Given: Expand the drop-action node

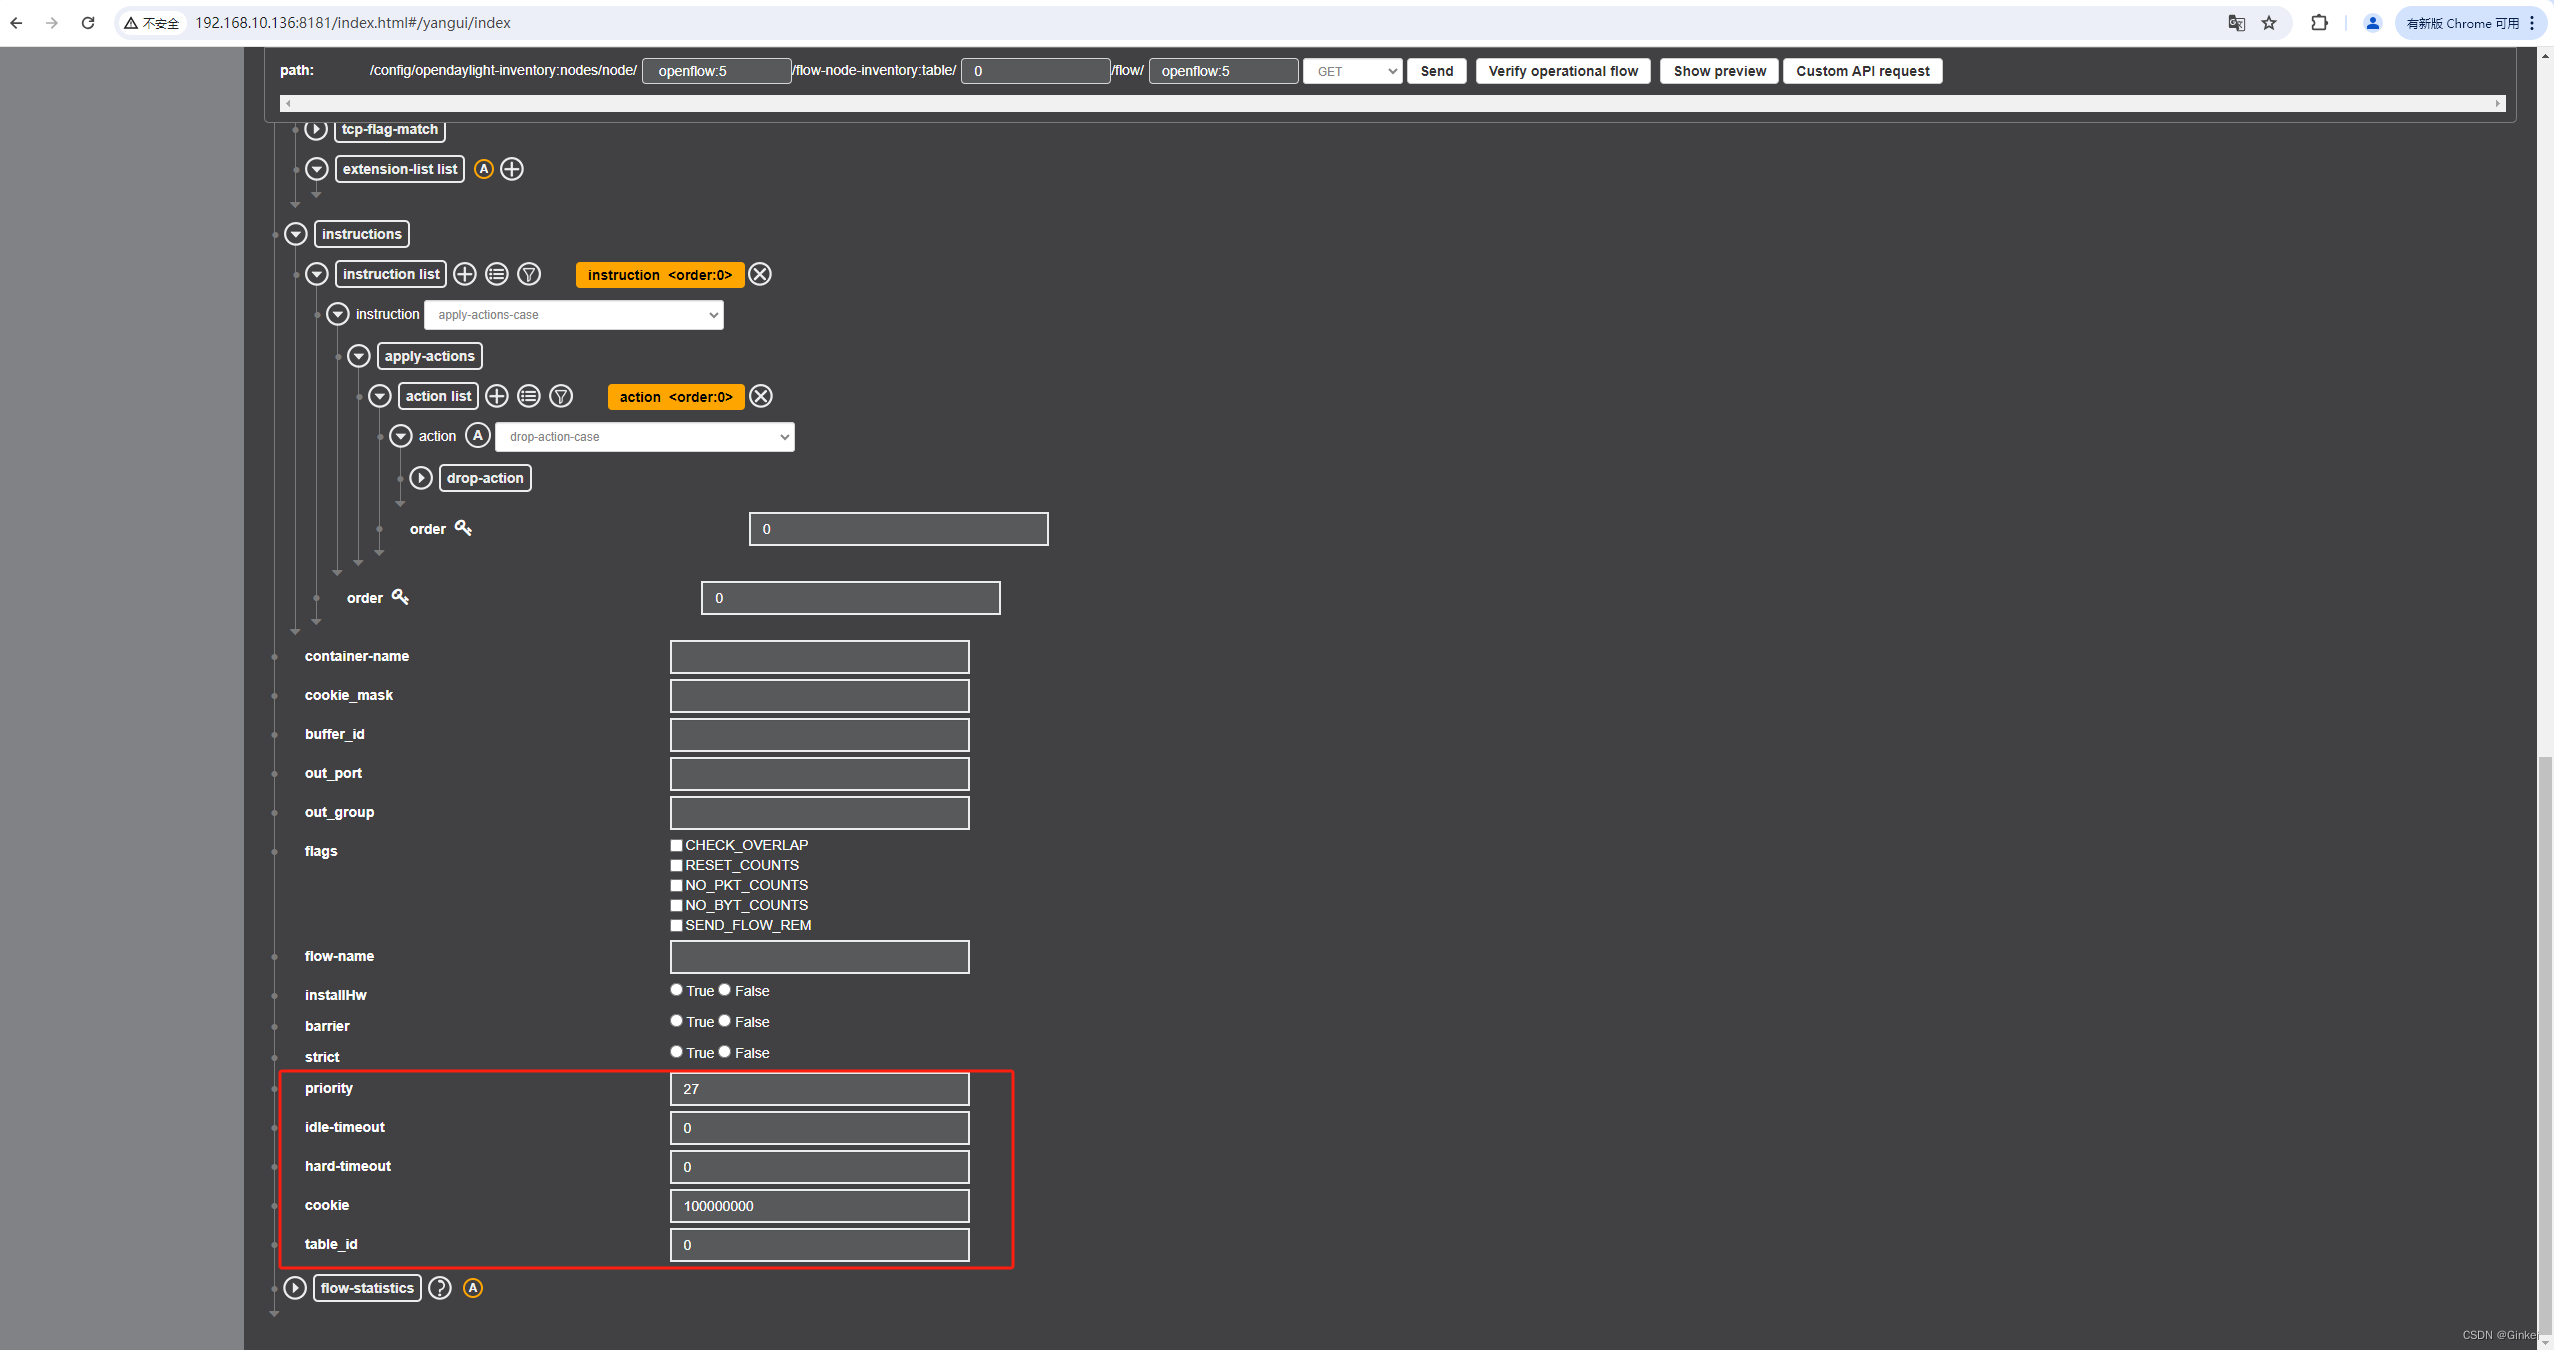Looking at the screenshot, I should click(x=421, y=478).
